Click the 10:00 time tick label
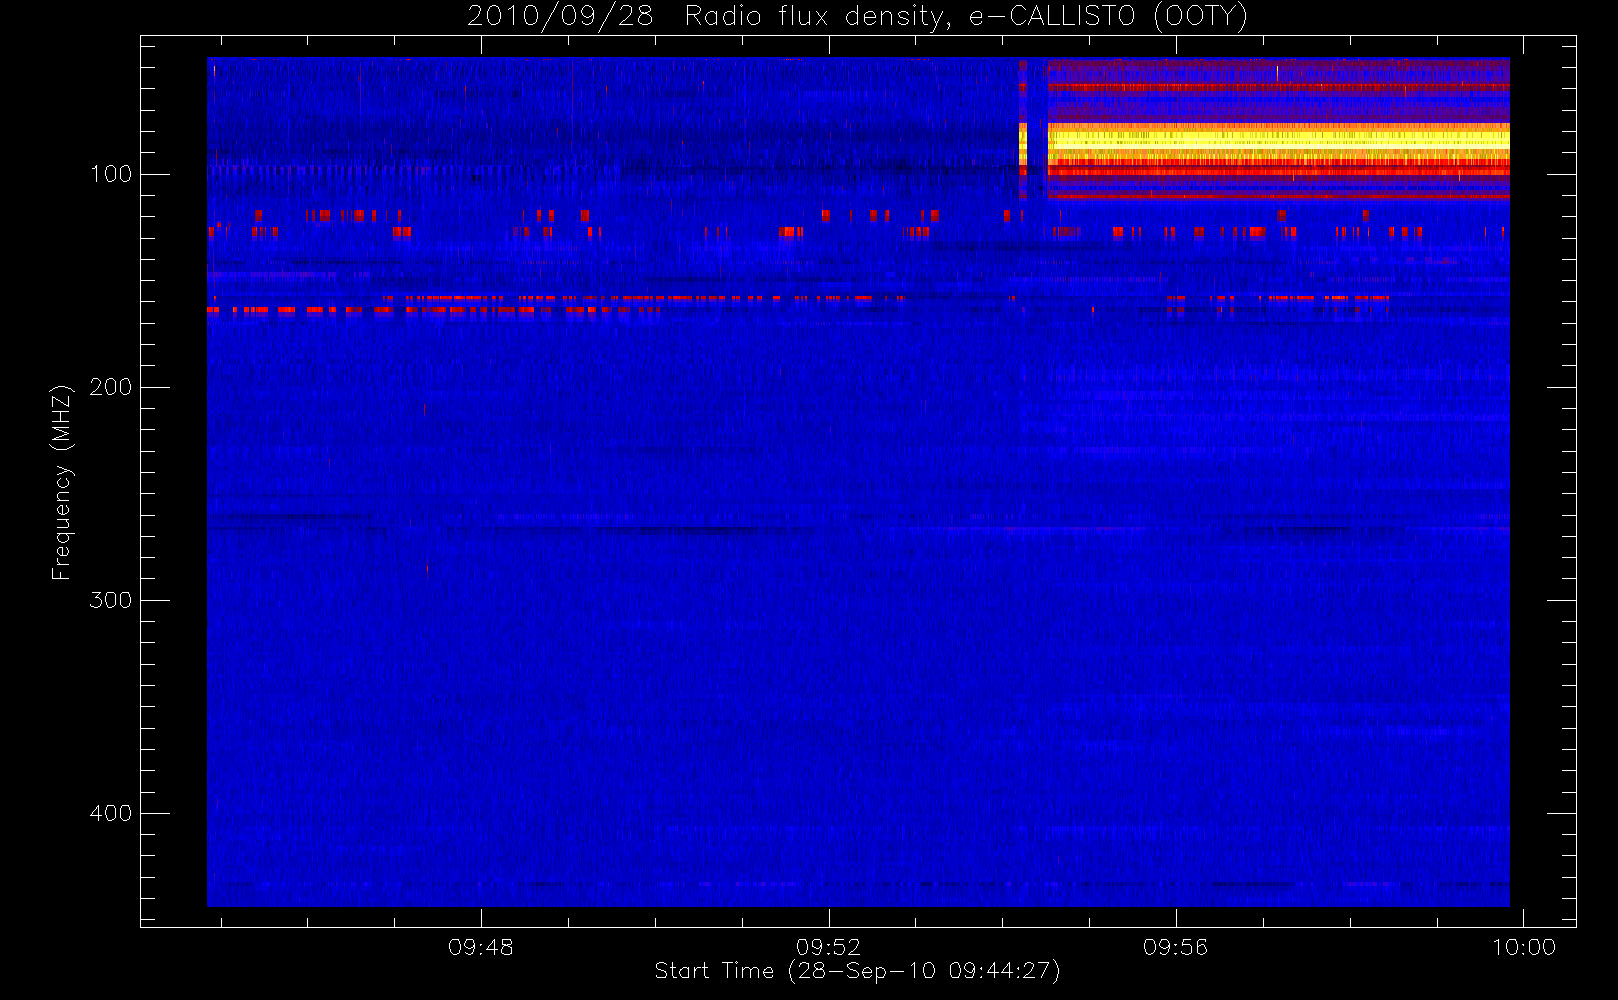Image resolution: width=1618 pixels, height=1000 pixels. click(1524, 947)
